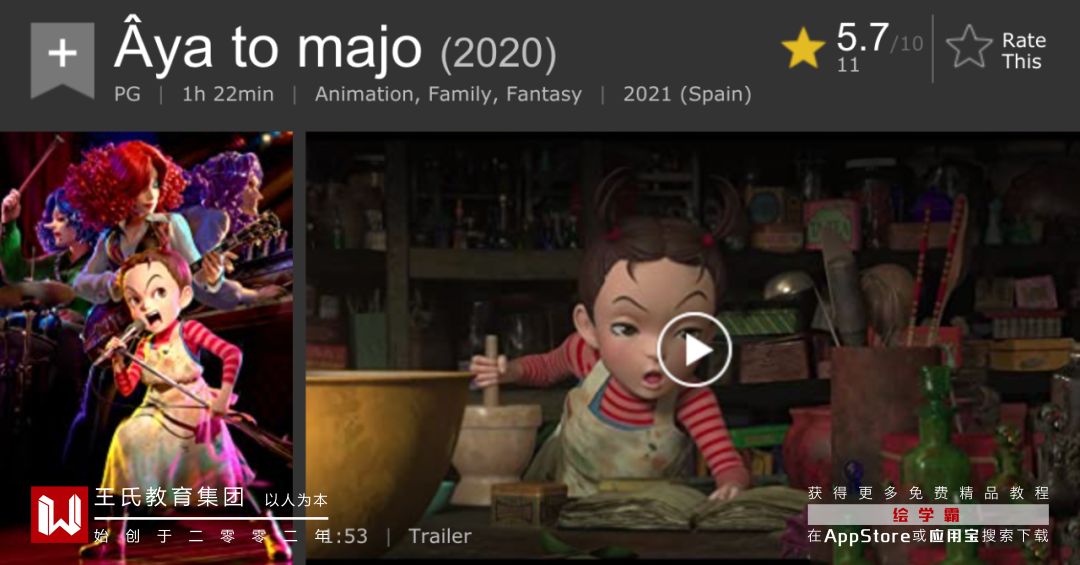Click the Trailer label under the video
Viewport: 1080px width, 565px height.
pyautogui.click(x=440, y=536)
